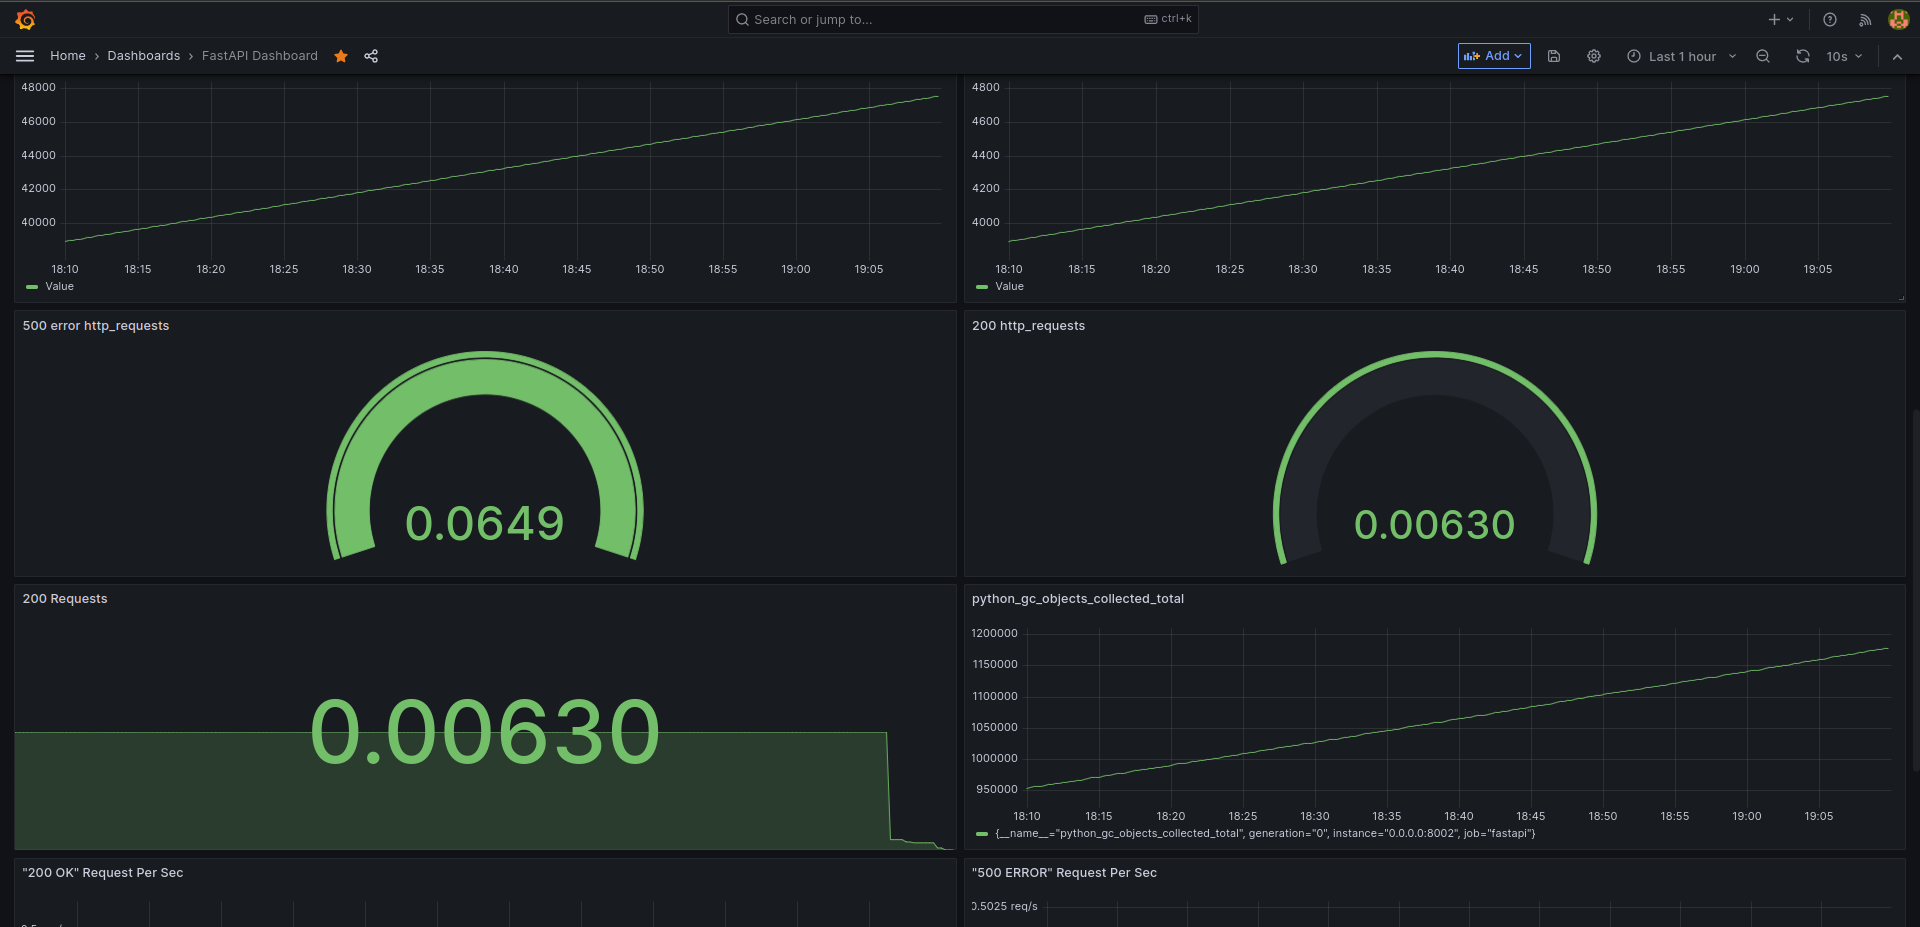Focus the Search or jump to field
The width and height of the screenshot is (1920, 927).
[963, 19]
